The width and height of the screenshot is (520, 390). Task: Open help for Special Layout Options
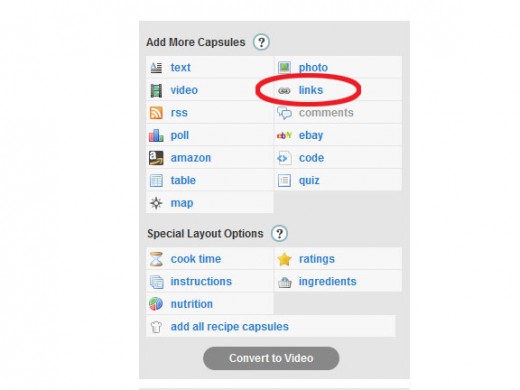279,234
